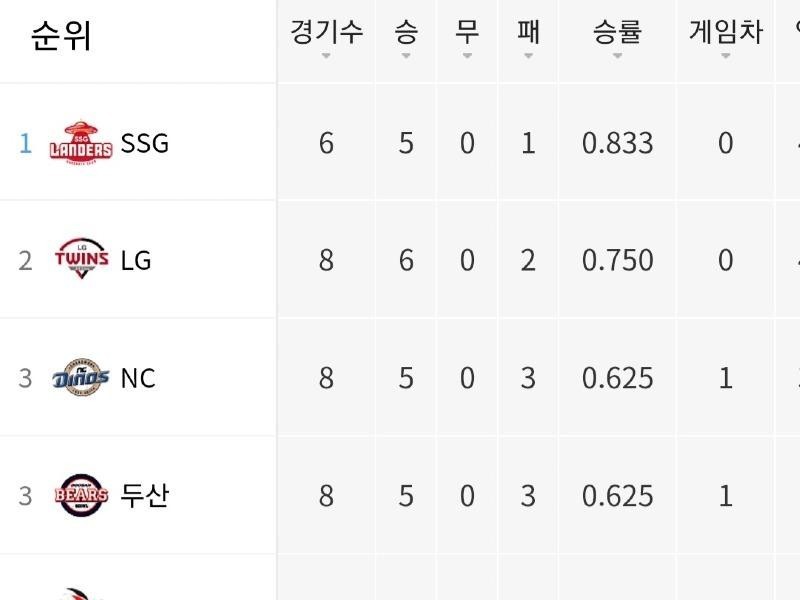Sort by 경기수 column arrow
Viewport: 800px width, 600px height.
point(326,57)
